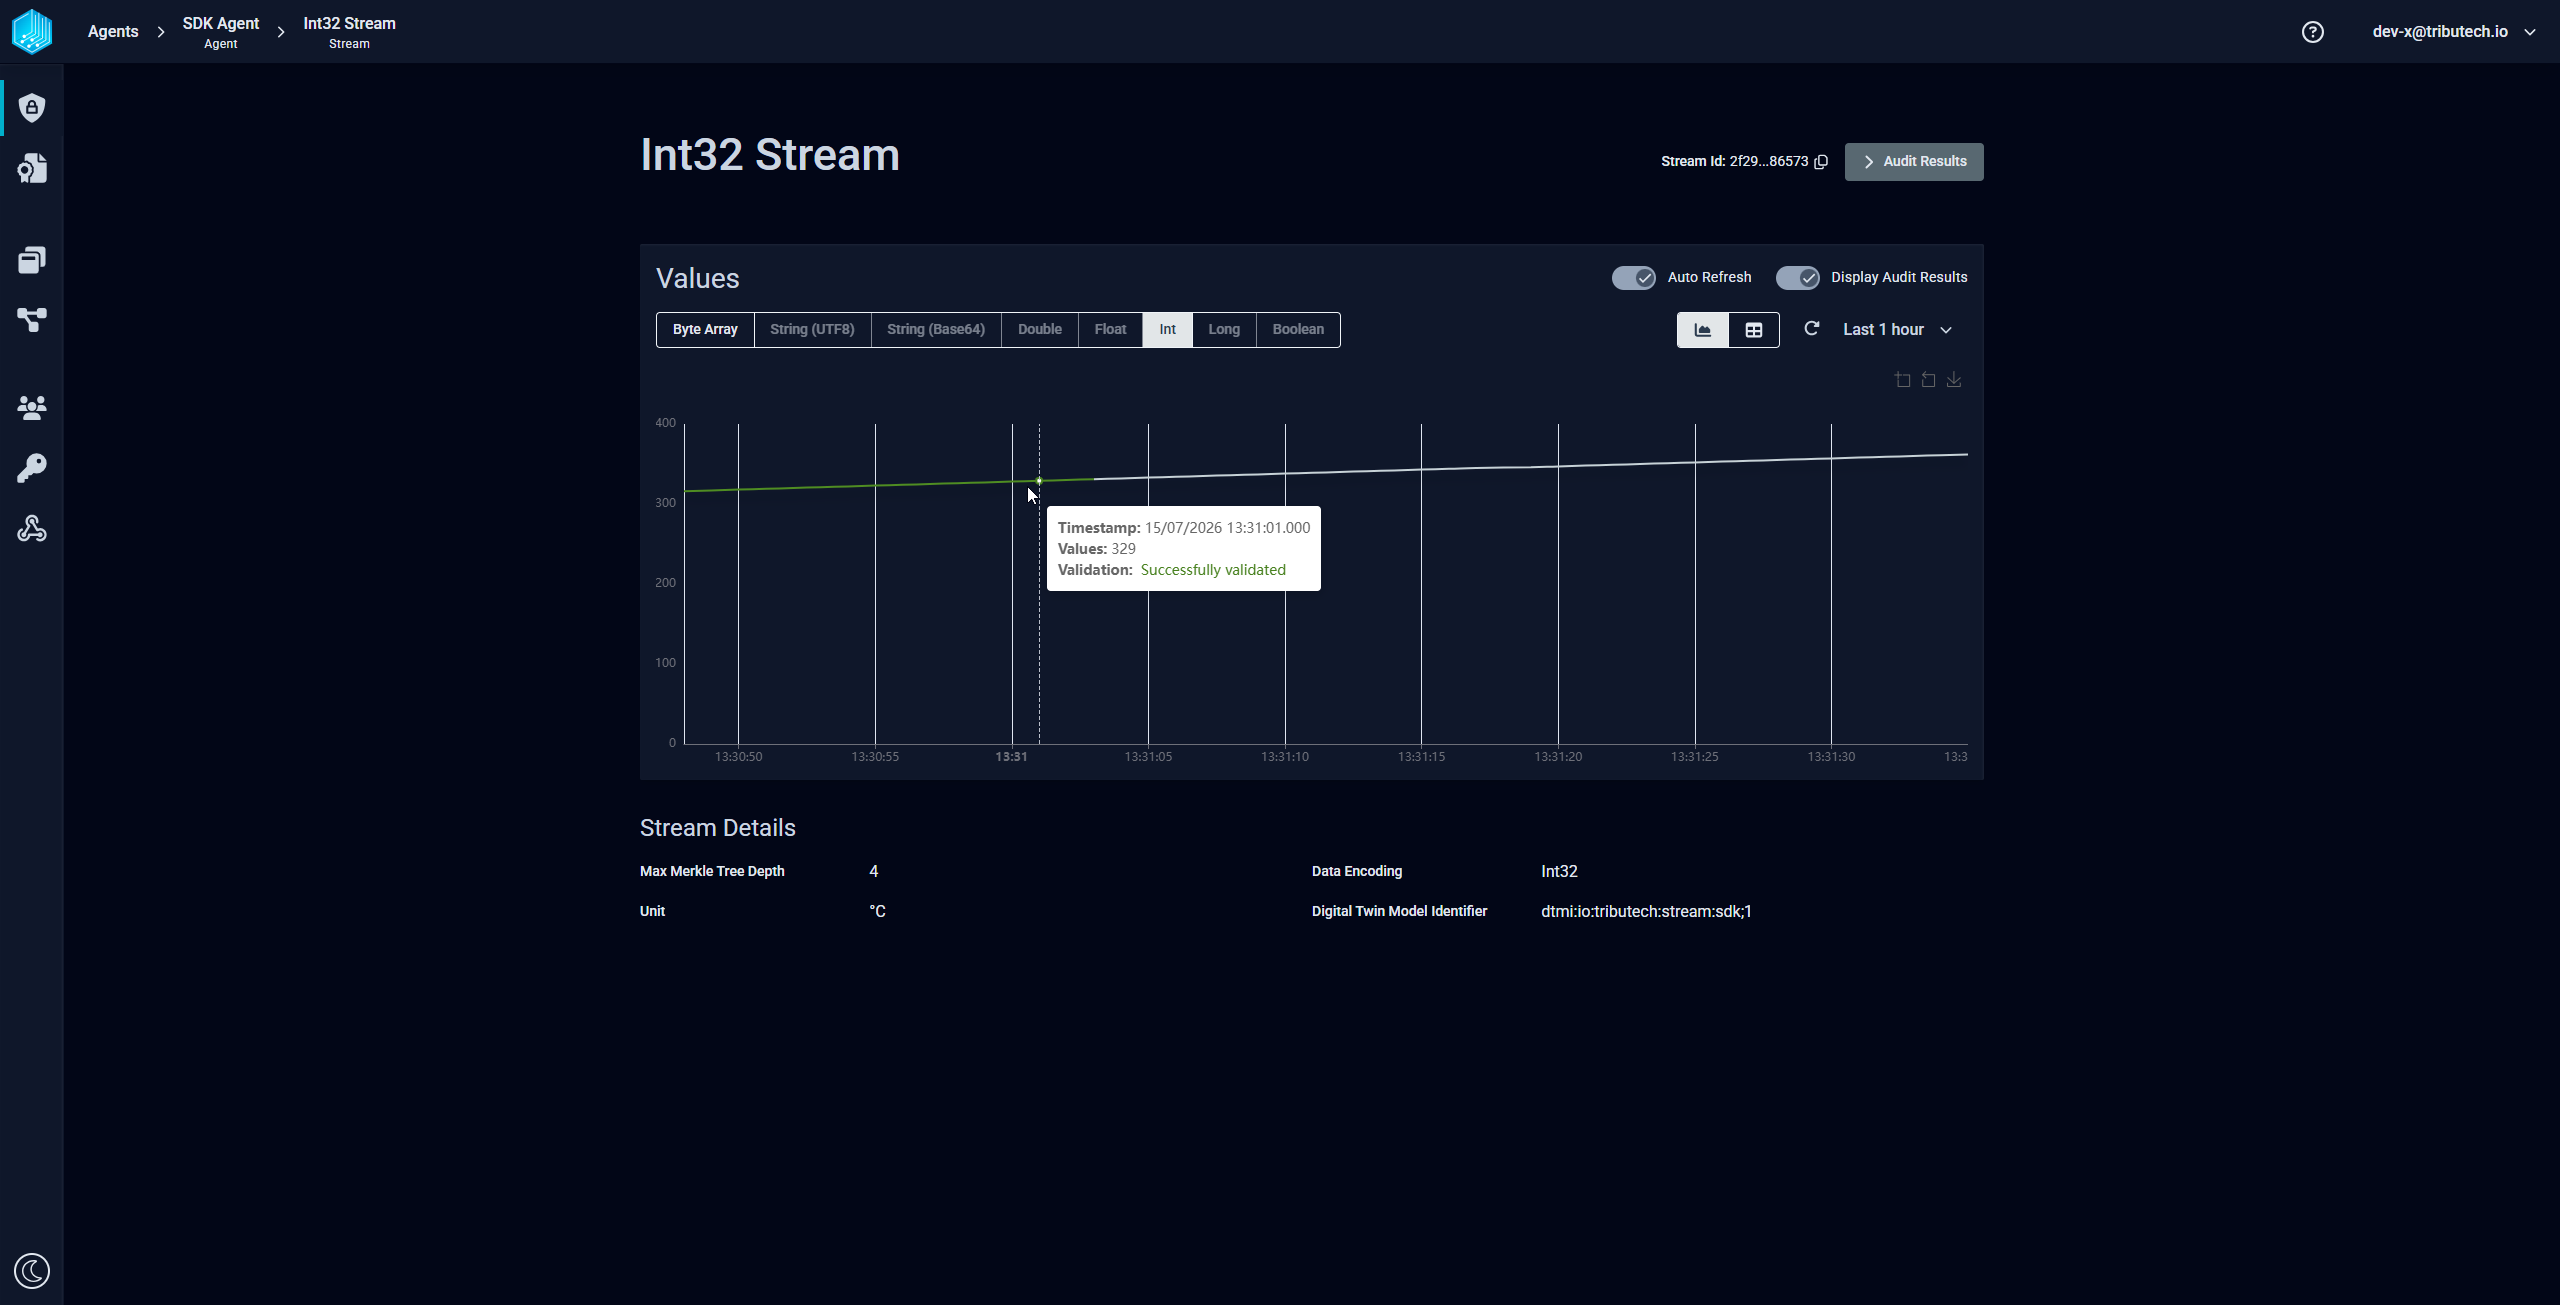Copy the Stream Id to clipboard
The height and width of the screenshot is (1305, 2560).
(1821, 162)
